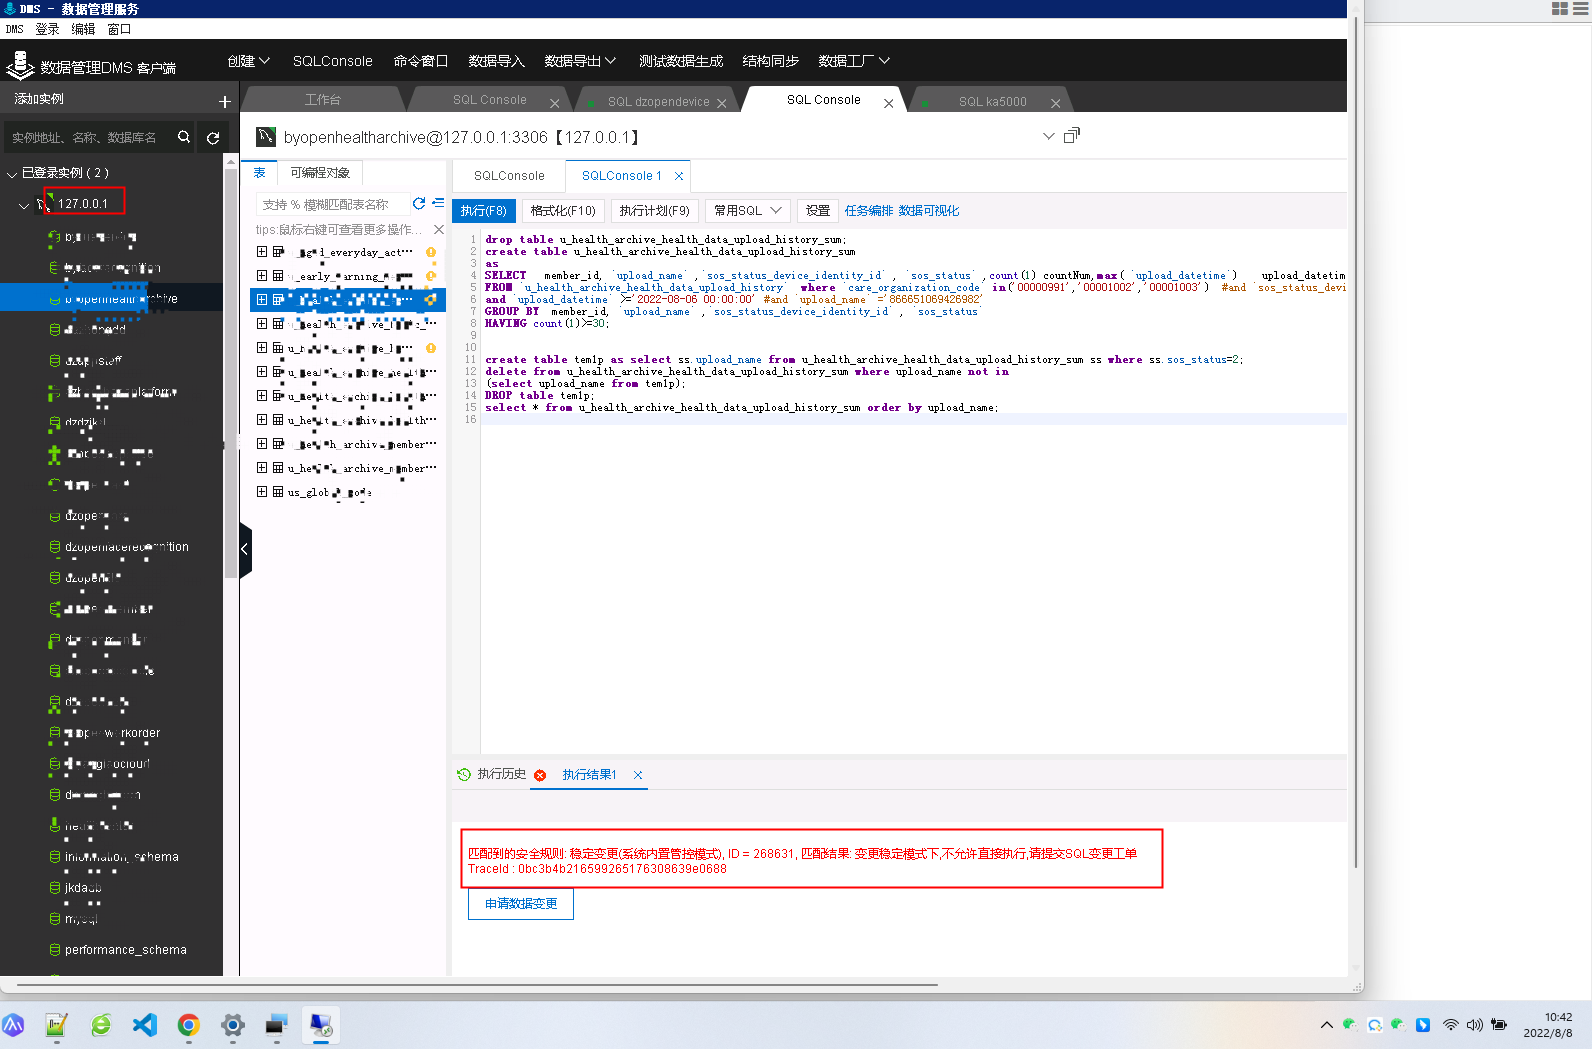Show hidden system tray icons

click(1327, 1025)
